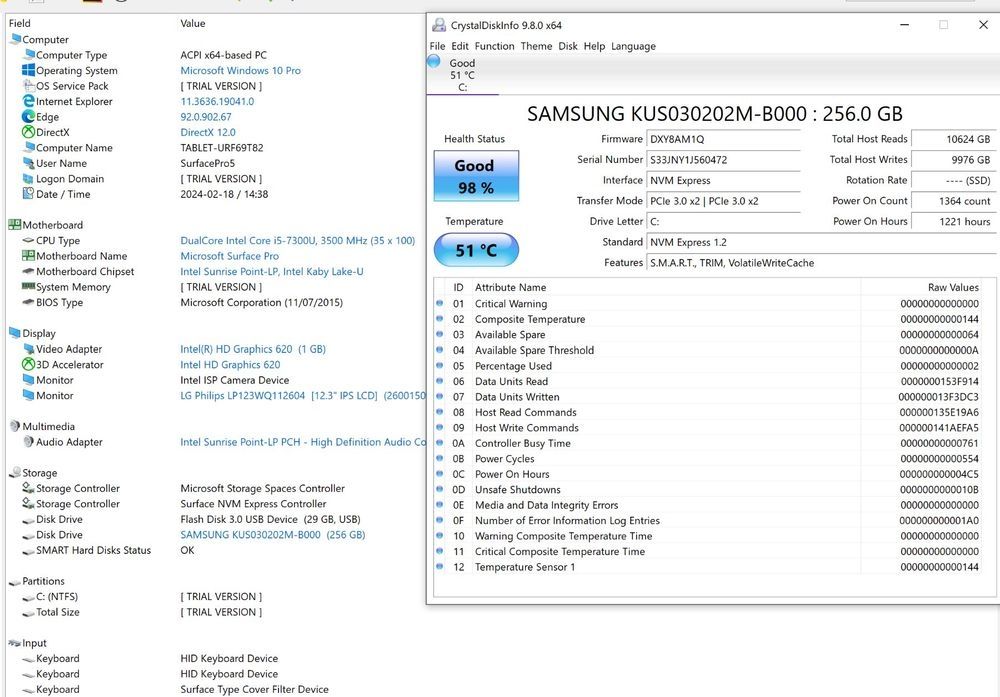Image resolution: width=1000 pixels, height=697 pixels.
Task: Select the Percentage Used status dot
Action: (x=439, y=365)
